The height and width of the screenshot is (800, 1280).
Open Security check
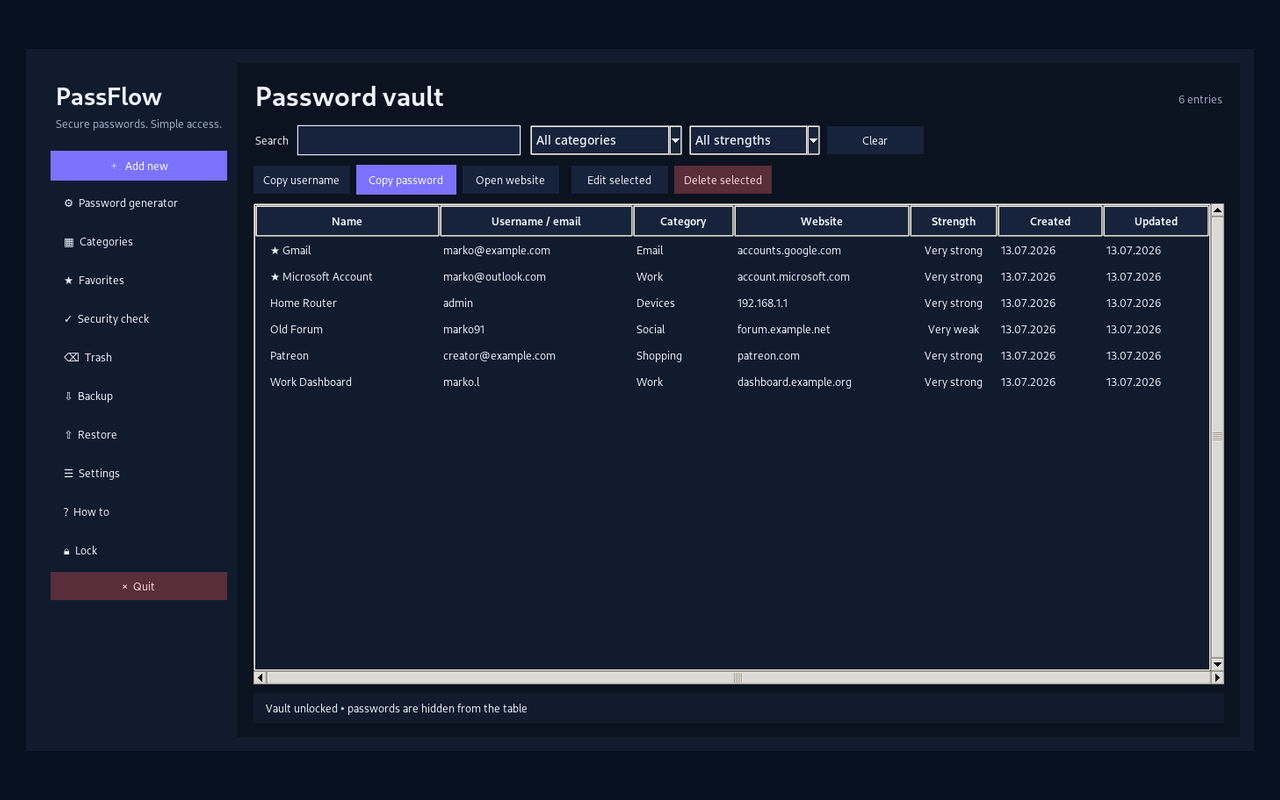click(x=139, y=319)
